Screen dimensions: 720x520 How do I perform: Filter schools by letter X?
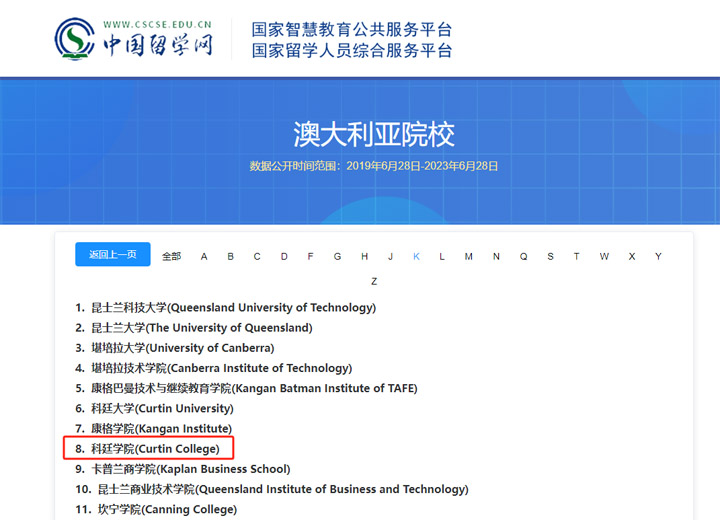(632, 256)
